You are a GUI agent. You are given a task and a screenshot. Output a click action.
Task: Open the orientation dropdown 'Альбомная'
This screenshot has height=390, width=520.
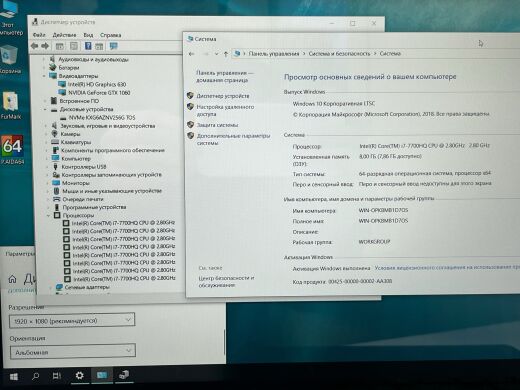72,352
